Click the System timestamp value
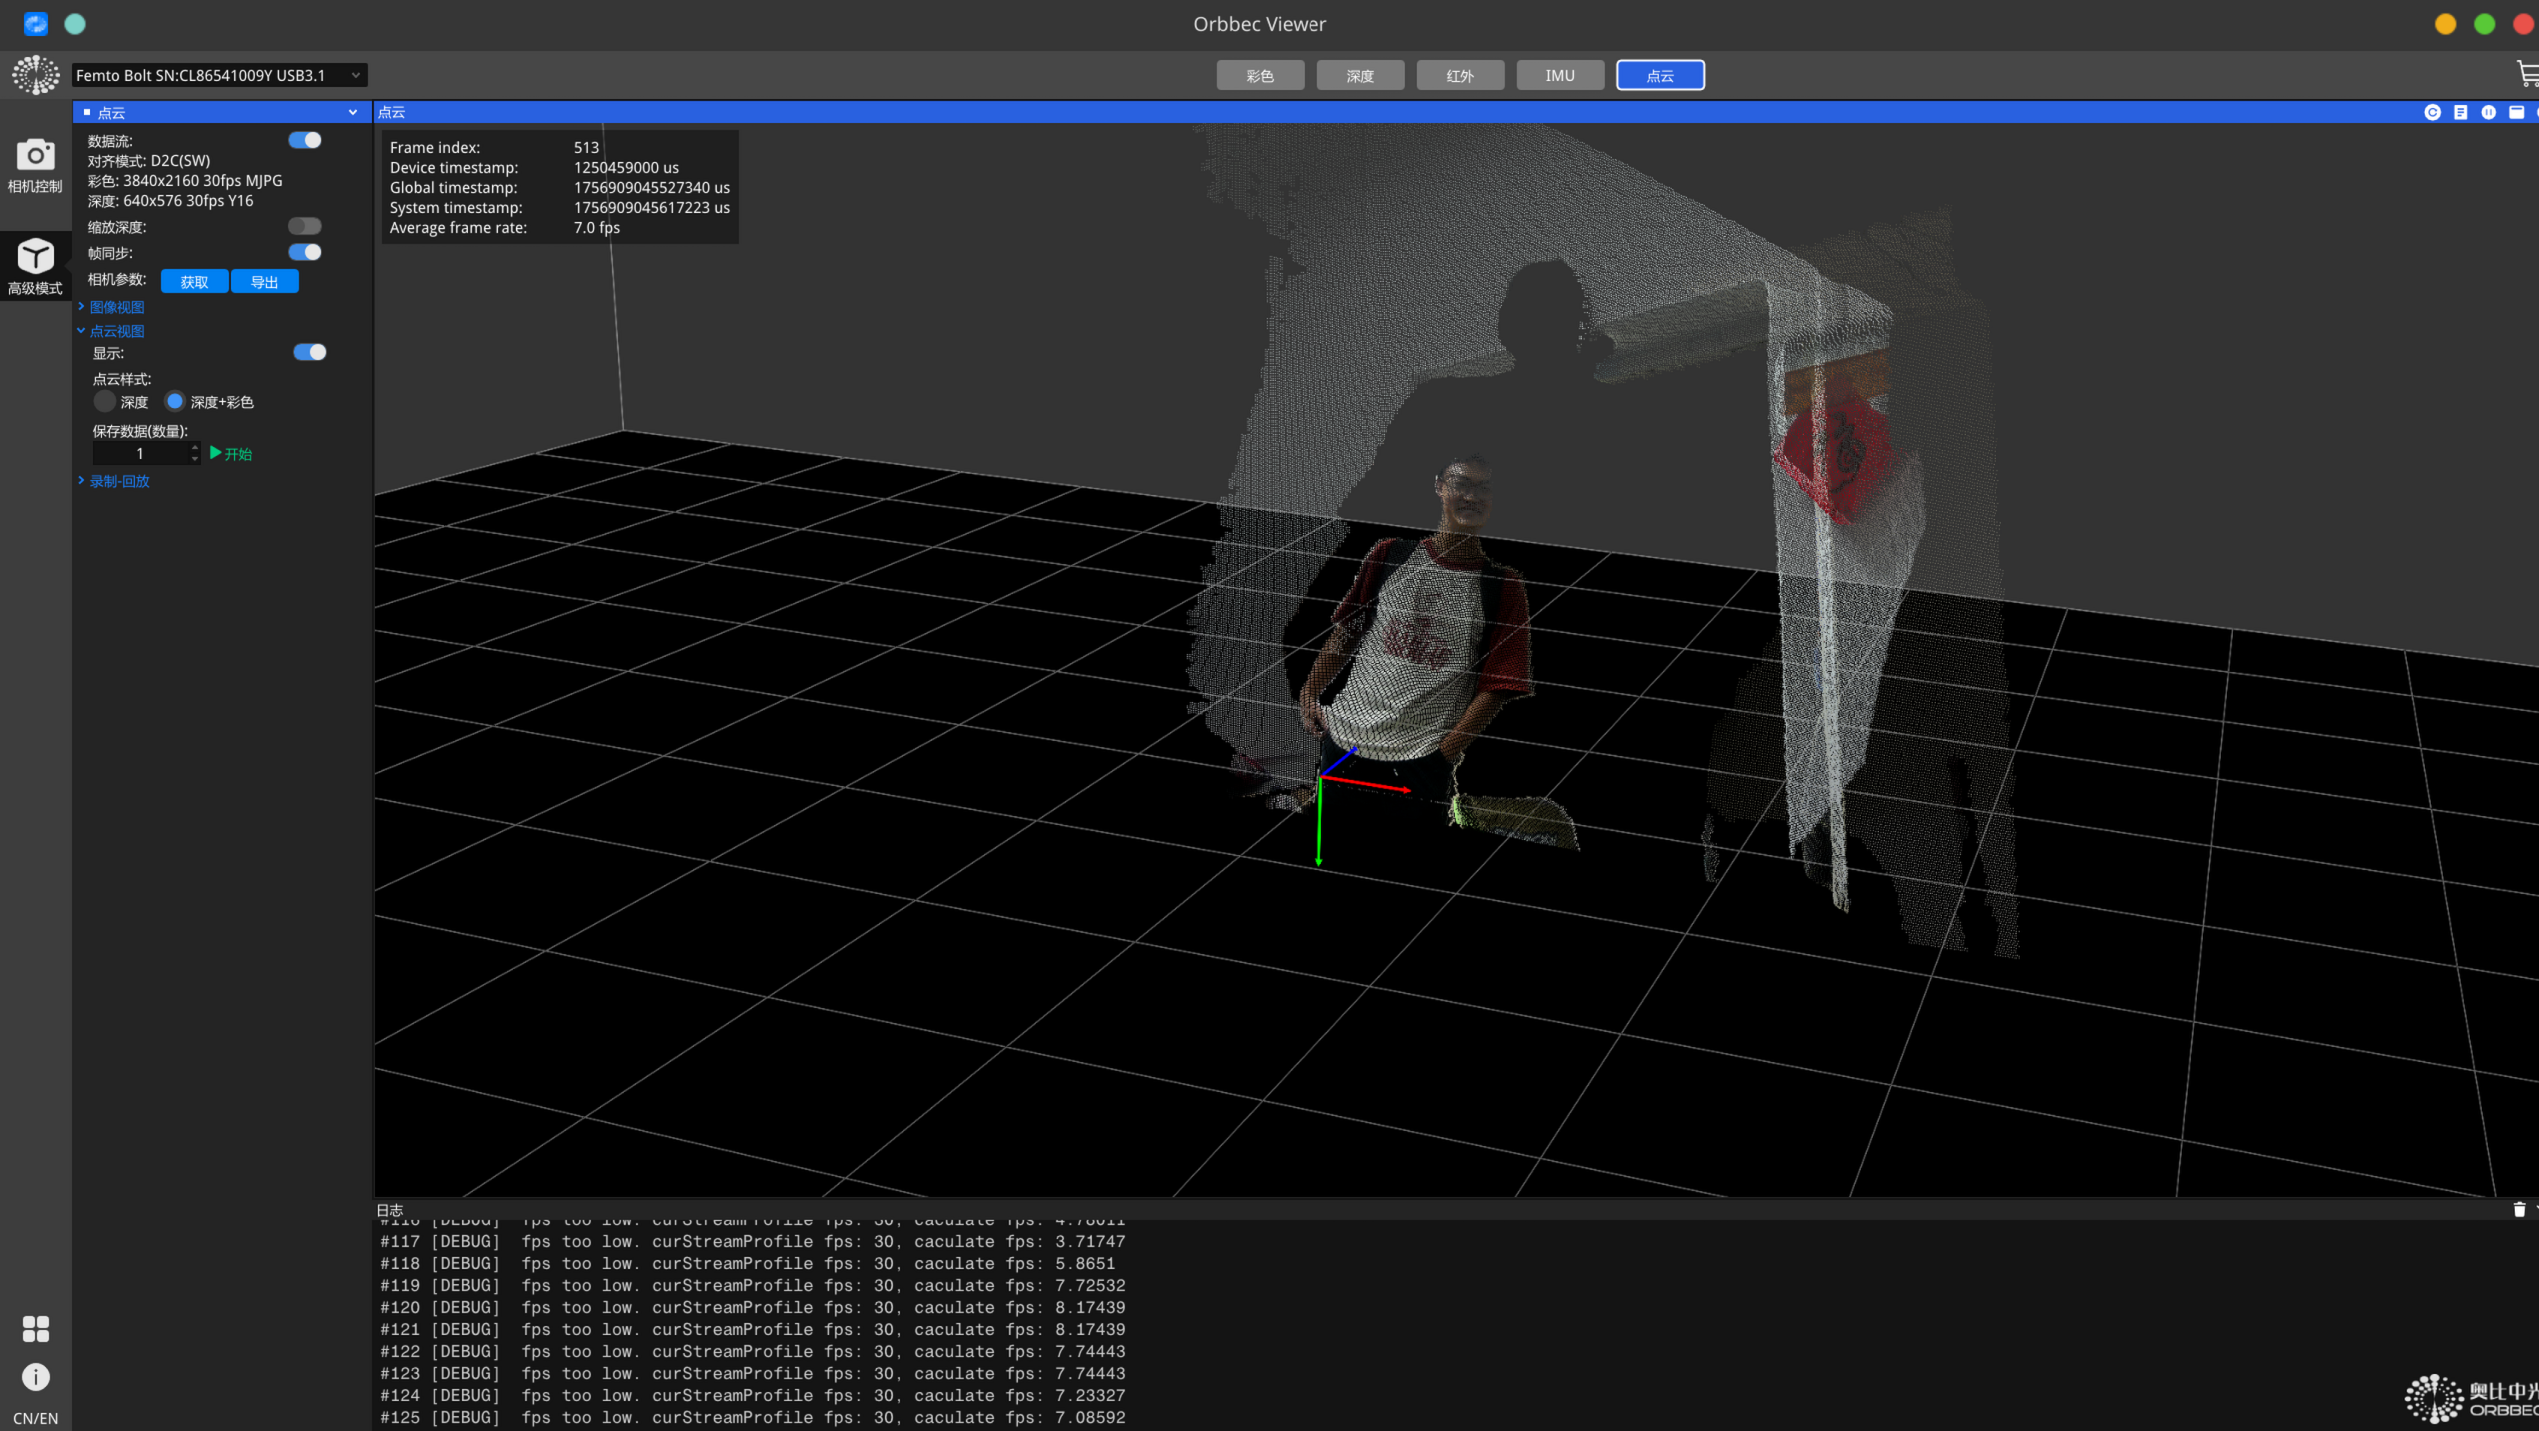2539x1431 pixels. pyautogui.click(x=652, y=208)
